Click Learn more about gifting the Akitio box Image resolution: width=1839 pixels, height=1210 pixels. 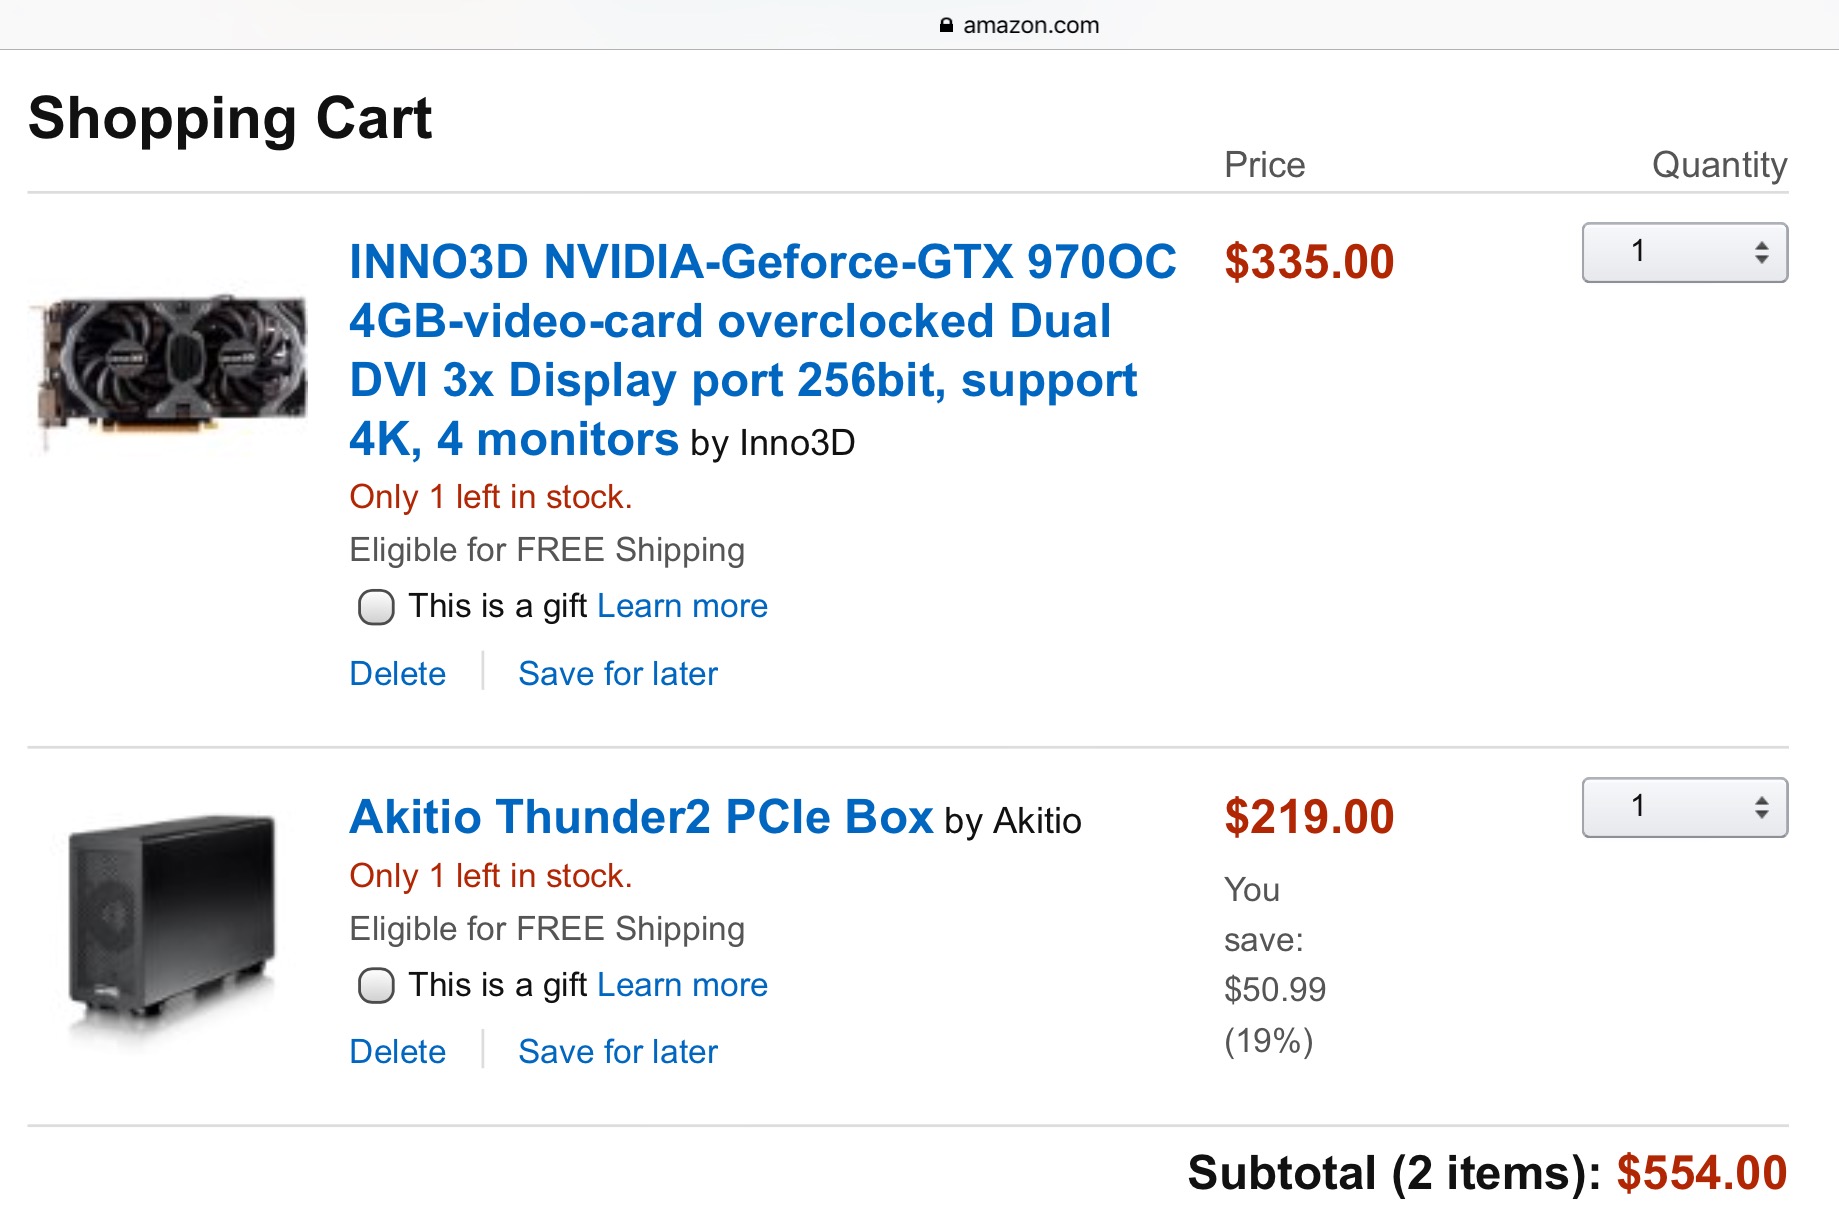coord(682,985)
